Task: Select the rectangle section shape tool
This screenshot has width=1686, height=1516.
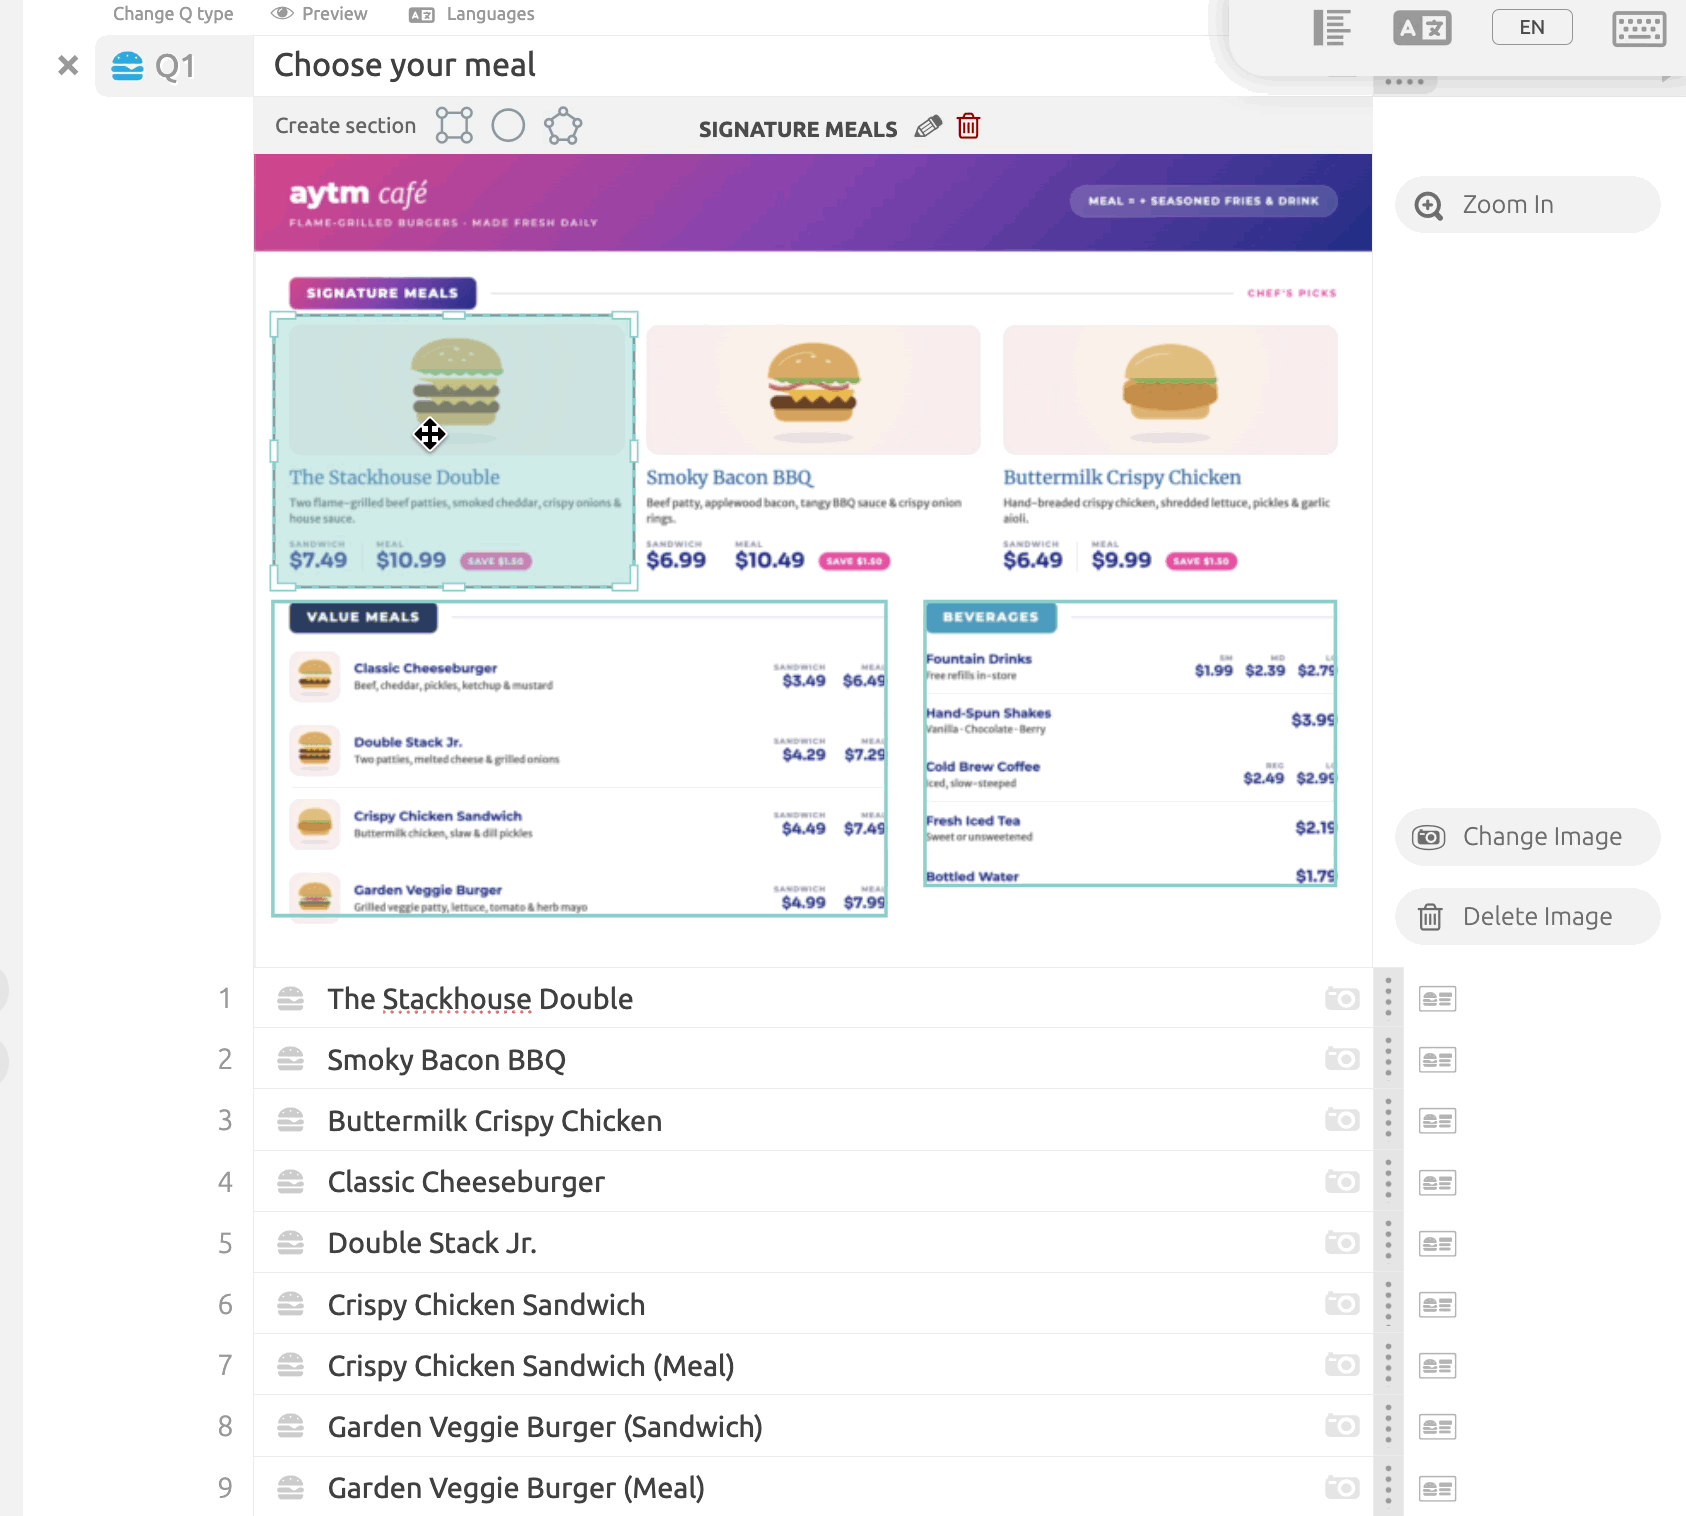Action: click(x=454, y=126)
